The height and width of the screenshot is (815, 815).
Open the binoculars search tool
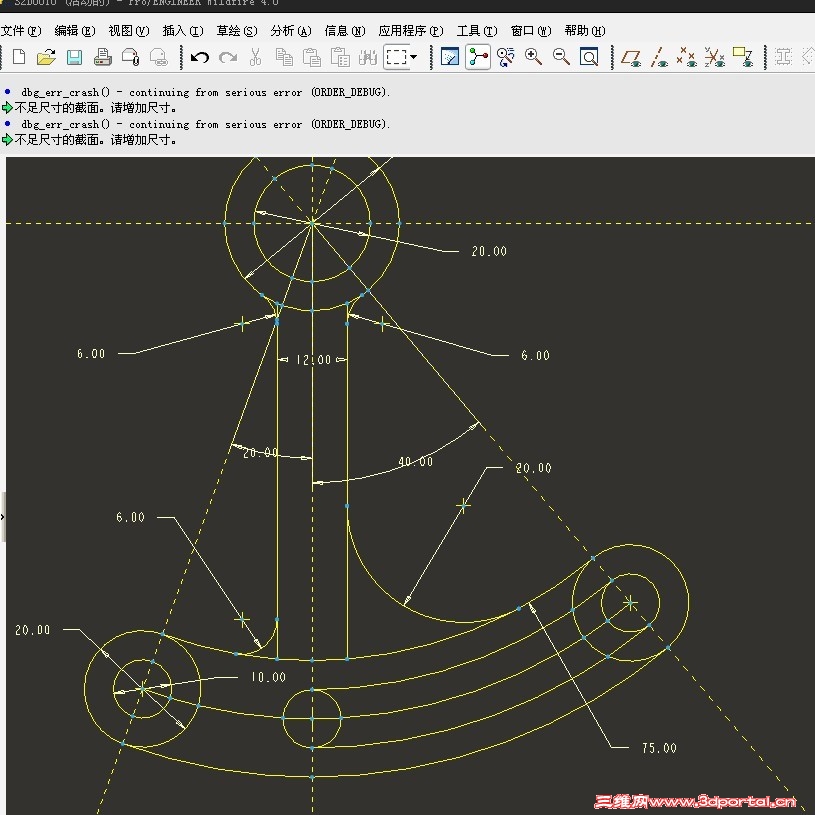pyautogui.click(x=367, y=57)
